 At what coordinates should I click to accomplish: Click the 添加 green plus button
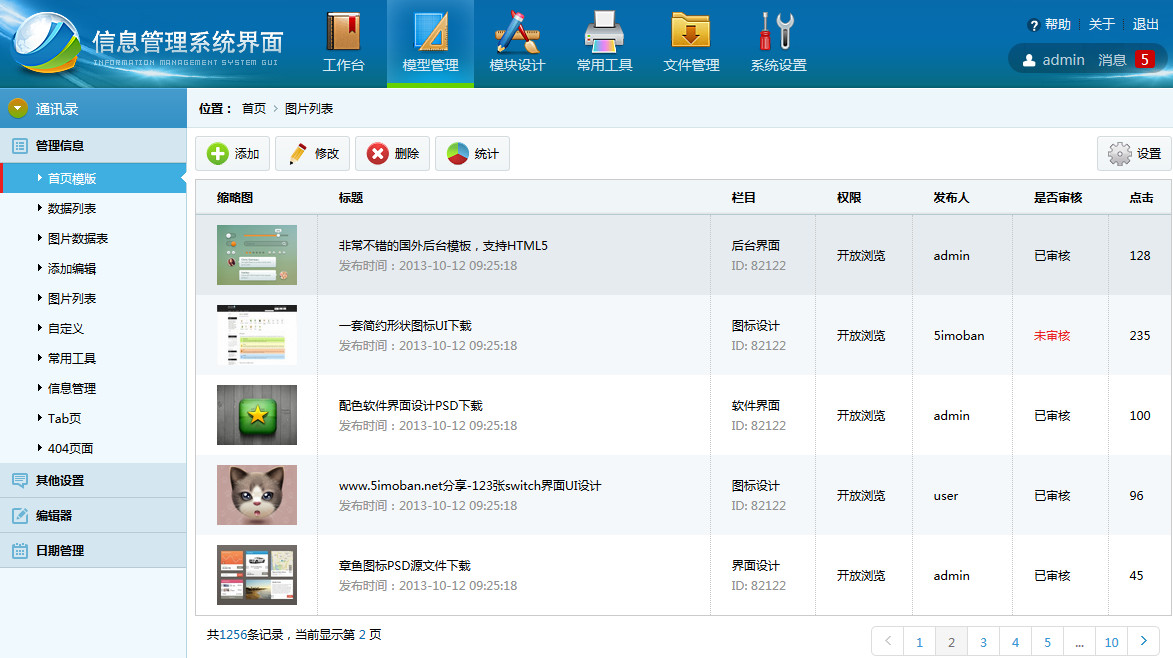coord(233,154)
